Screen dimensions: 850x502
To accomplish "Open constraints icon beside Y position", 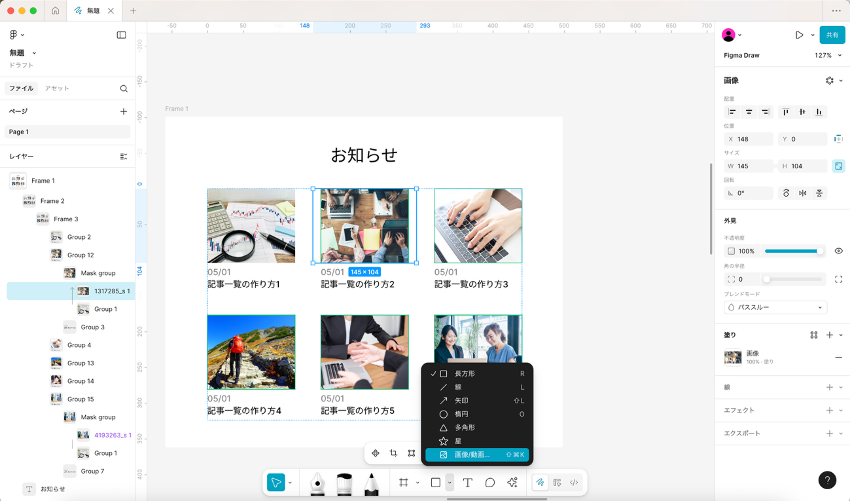I will (838, 139).
